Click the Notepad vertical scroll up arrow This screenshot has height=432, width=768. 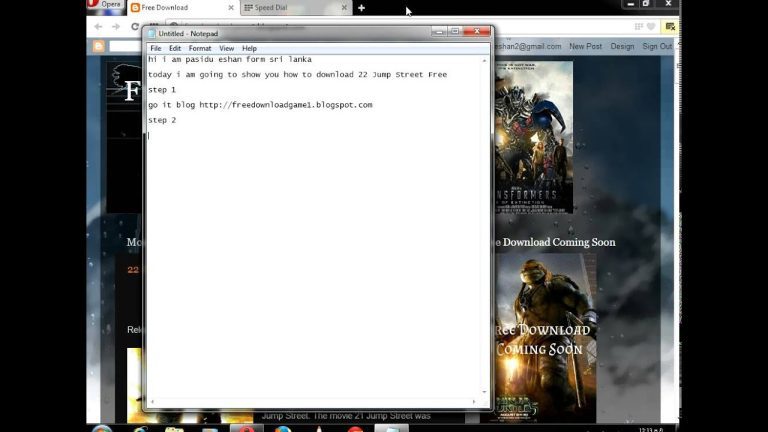(x=484, y=60)
